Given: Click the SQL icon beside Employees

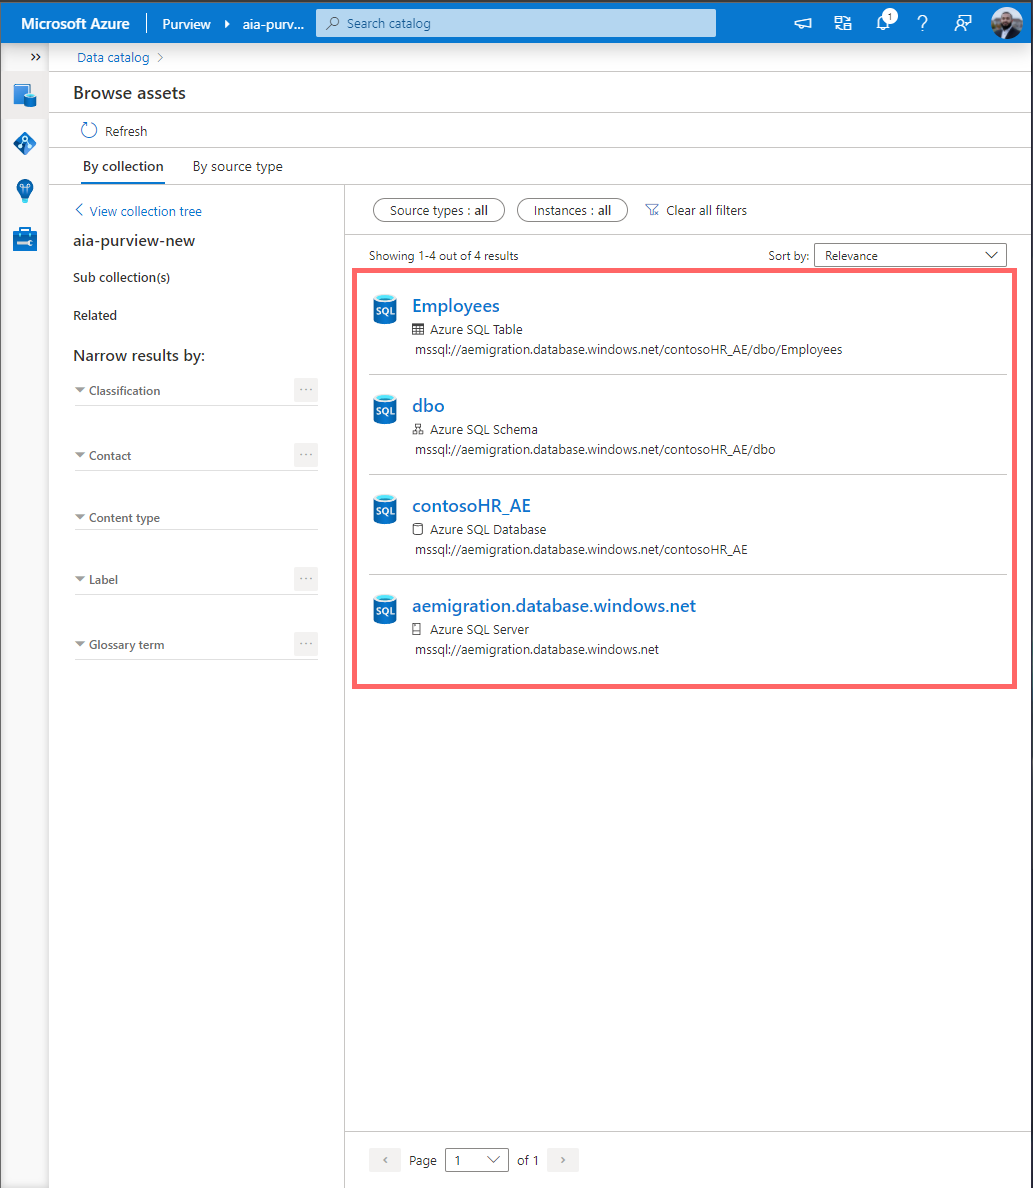Looking at the screenshot, I should pos(385,309).
